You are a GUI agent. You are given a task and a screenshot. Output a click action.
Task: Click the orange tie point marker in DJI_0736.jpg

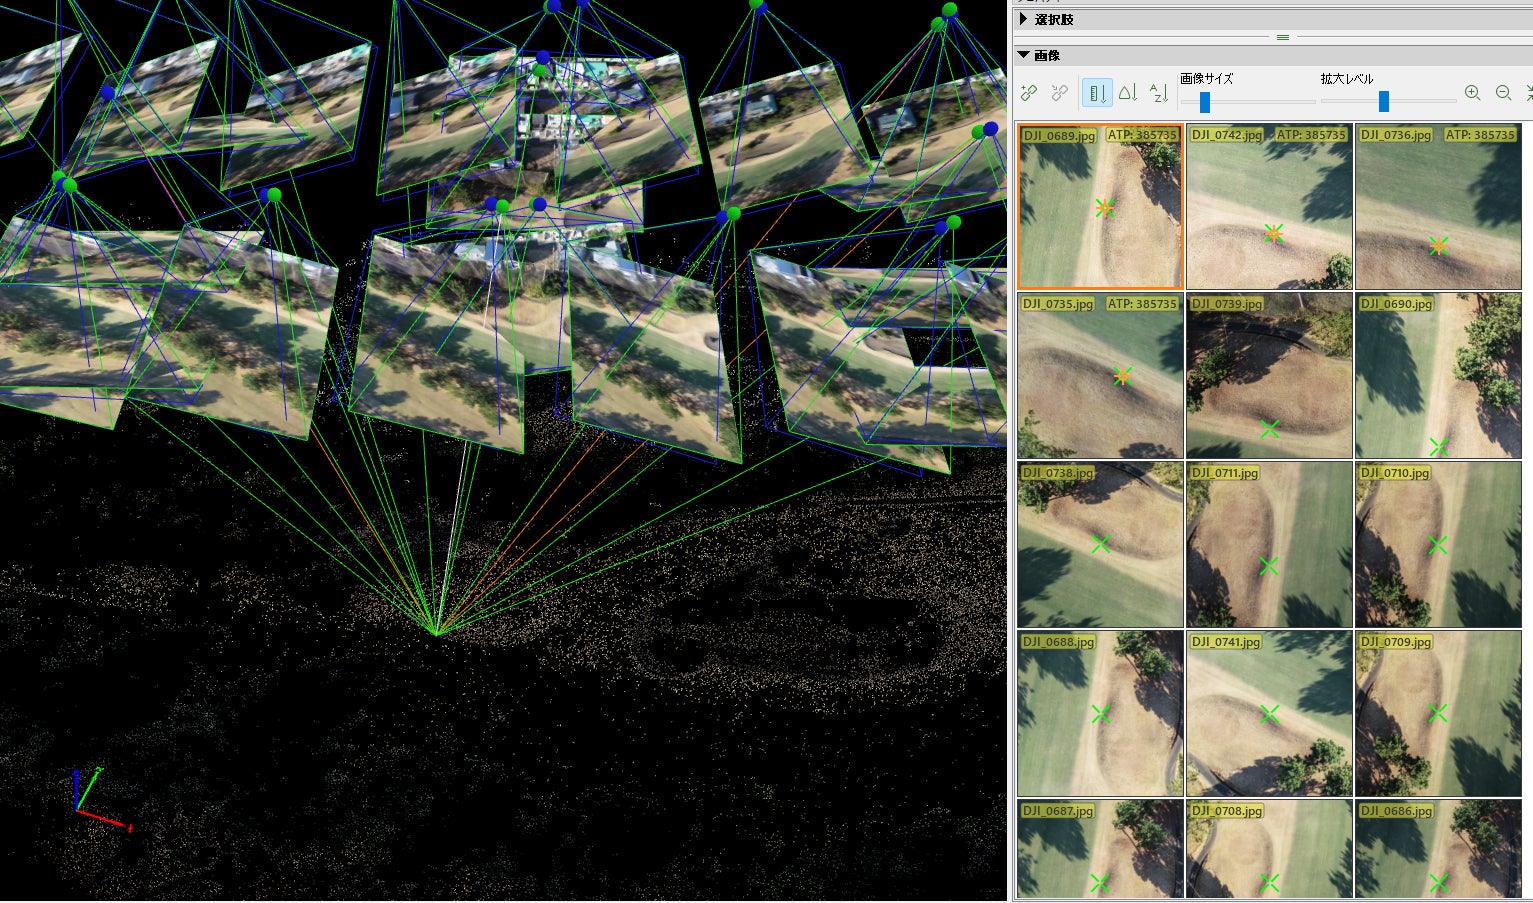coord(1439,245)
